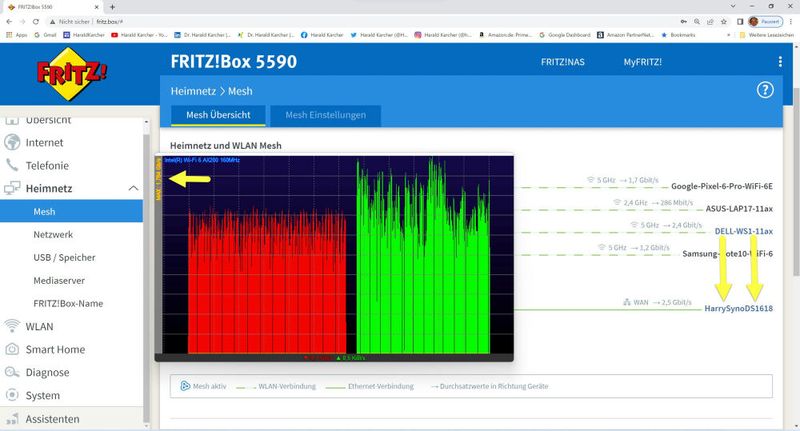Show the browser tab search chevron
The height and width of the screenshot is (431, 800).
pos(733,6)
